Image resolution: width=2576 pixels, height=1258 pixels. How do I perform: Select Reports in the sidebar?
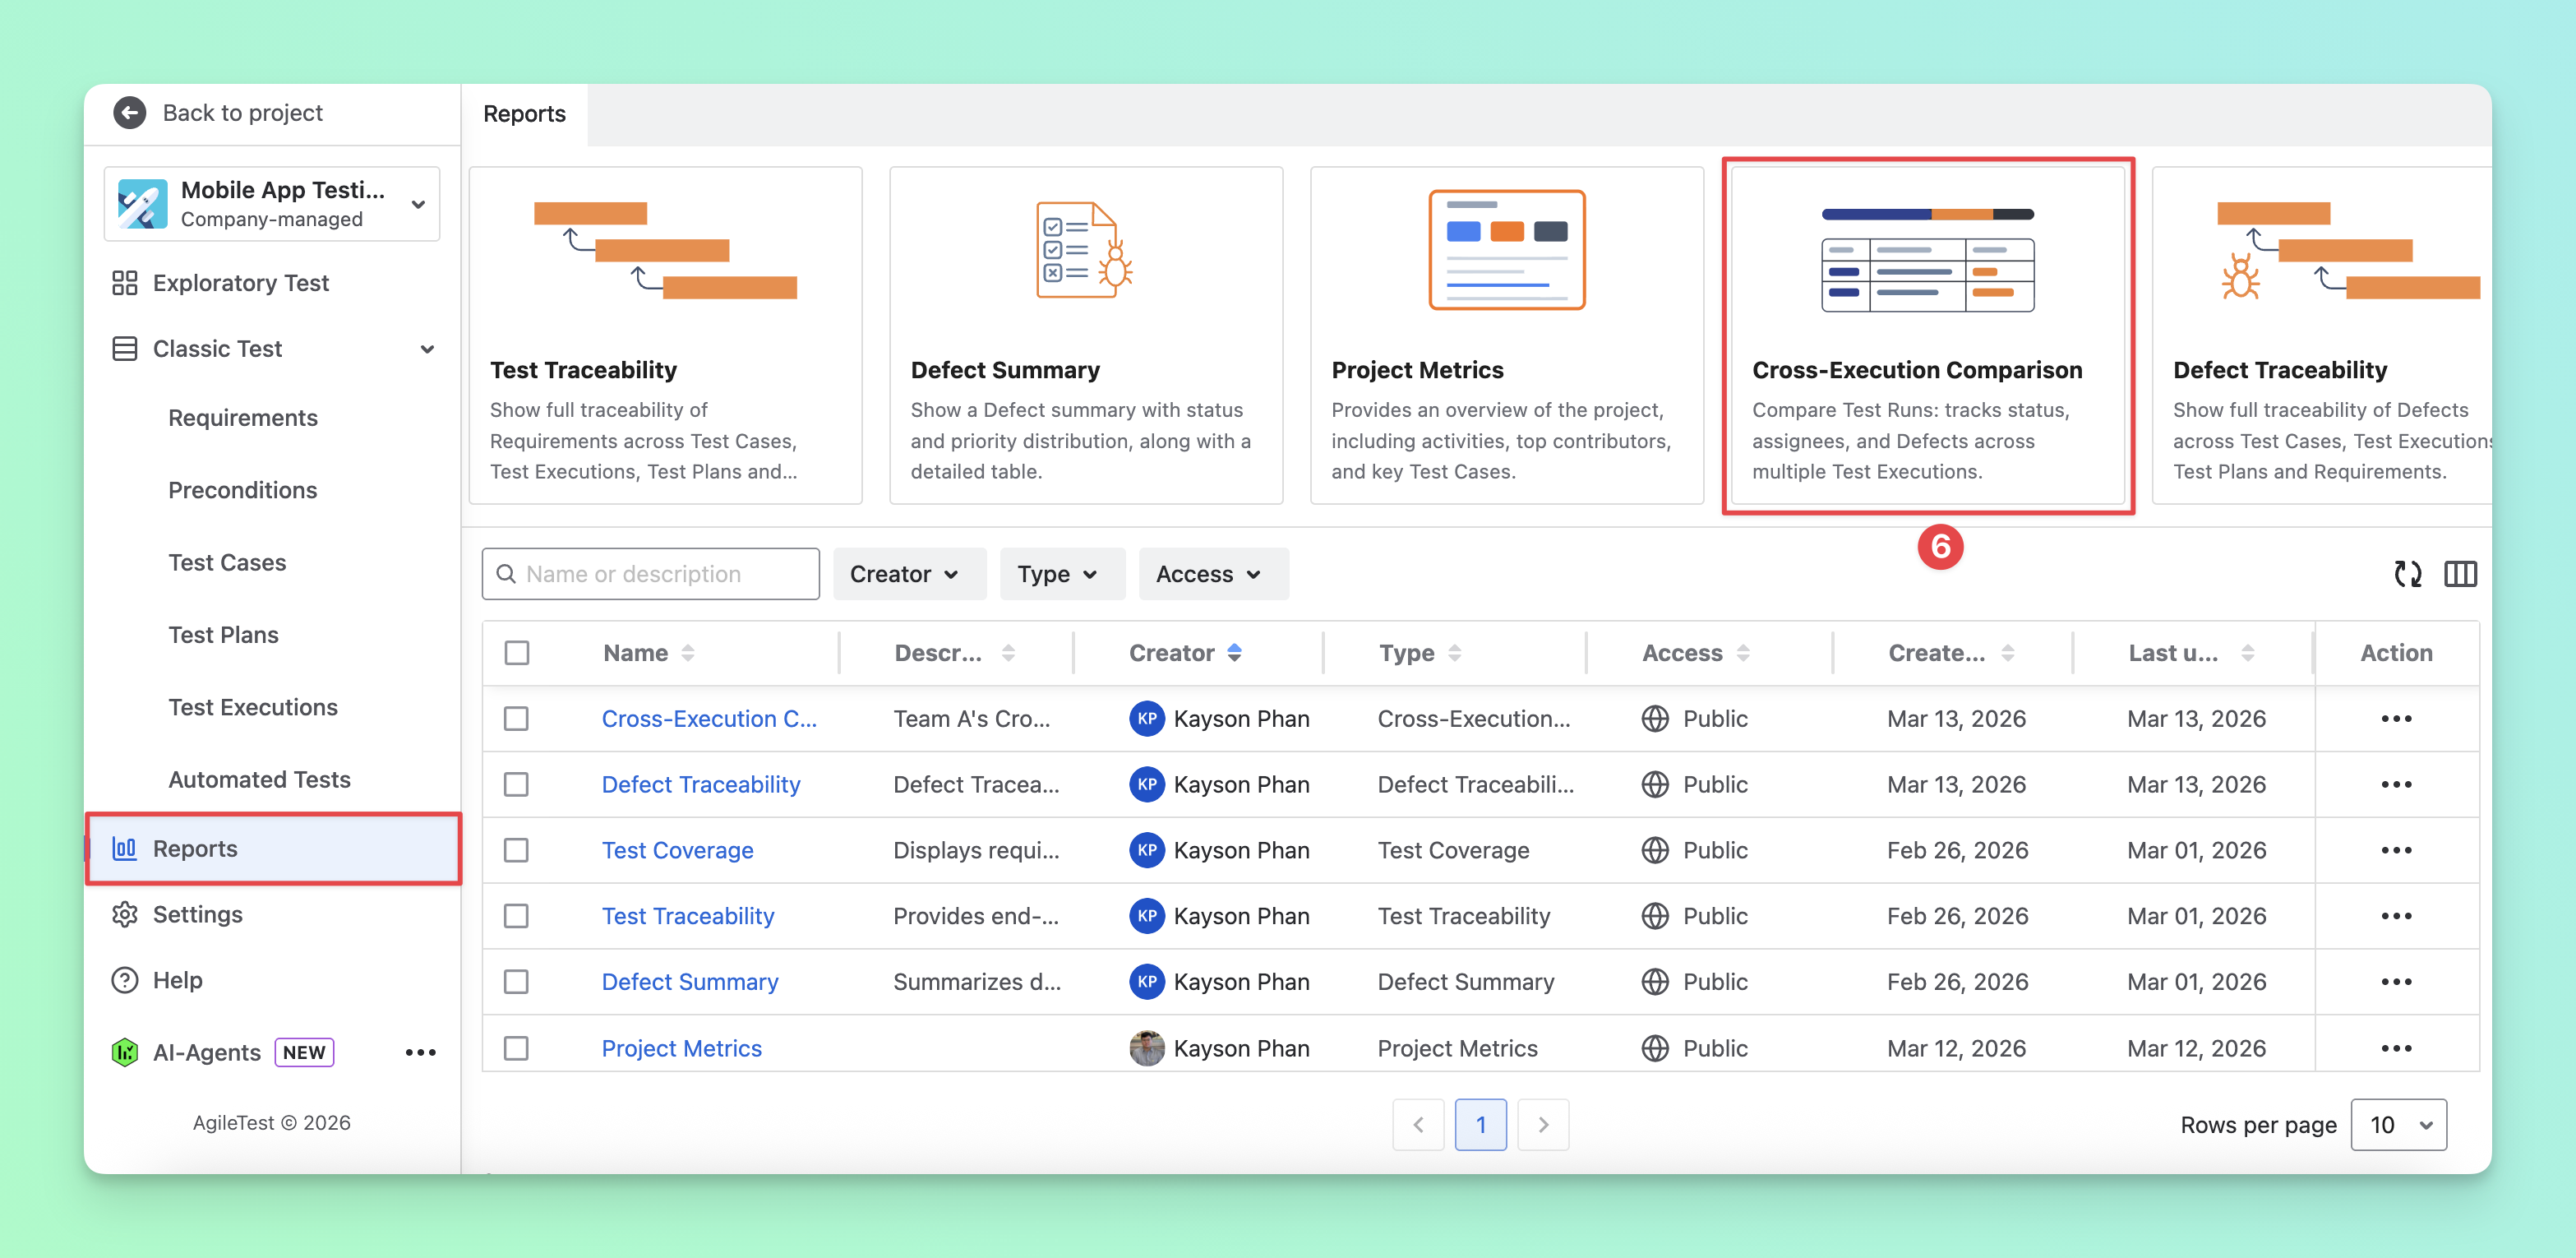point(273,849)
